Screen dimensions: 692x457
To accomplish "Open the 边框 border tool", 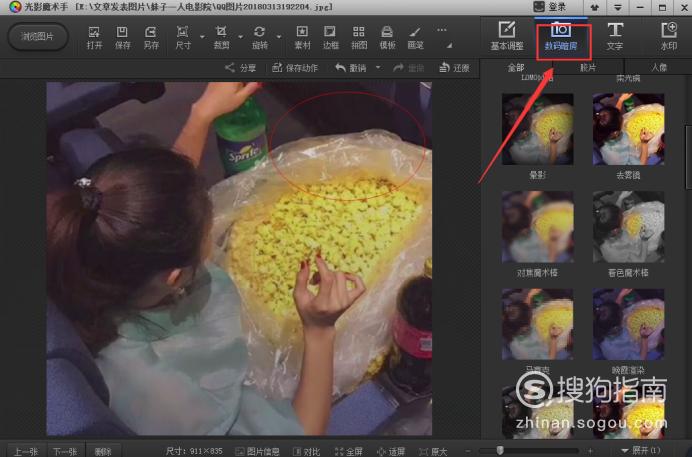I will [330, 37].
